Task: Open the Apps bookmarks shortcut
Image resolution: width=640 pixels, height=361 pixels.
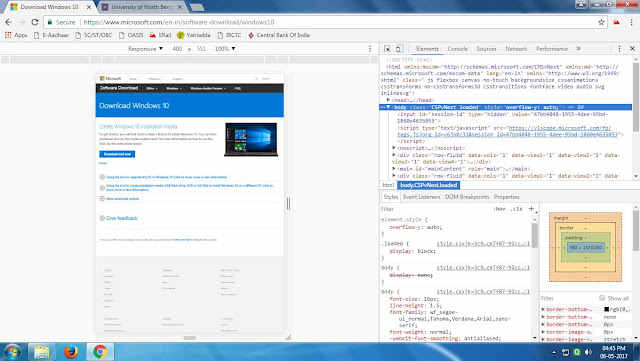Action: coord(16,35)
